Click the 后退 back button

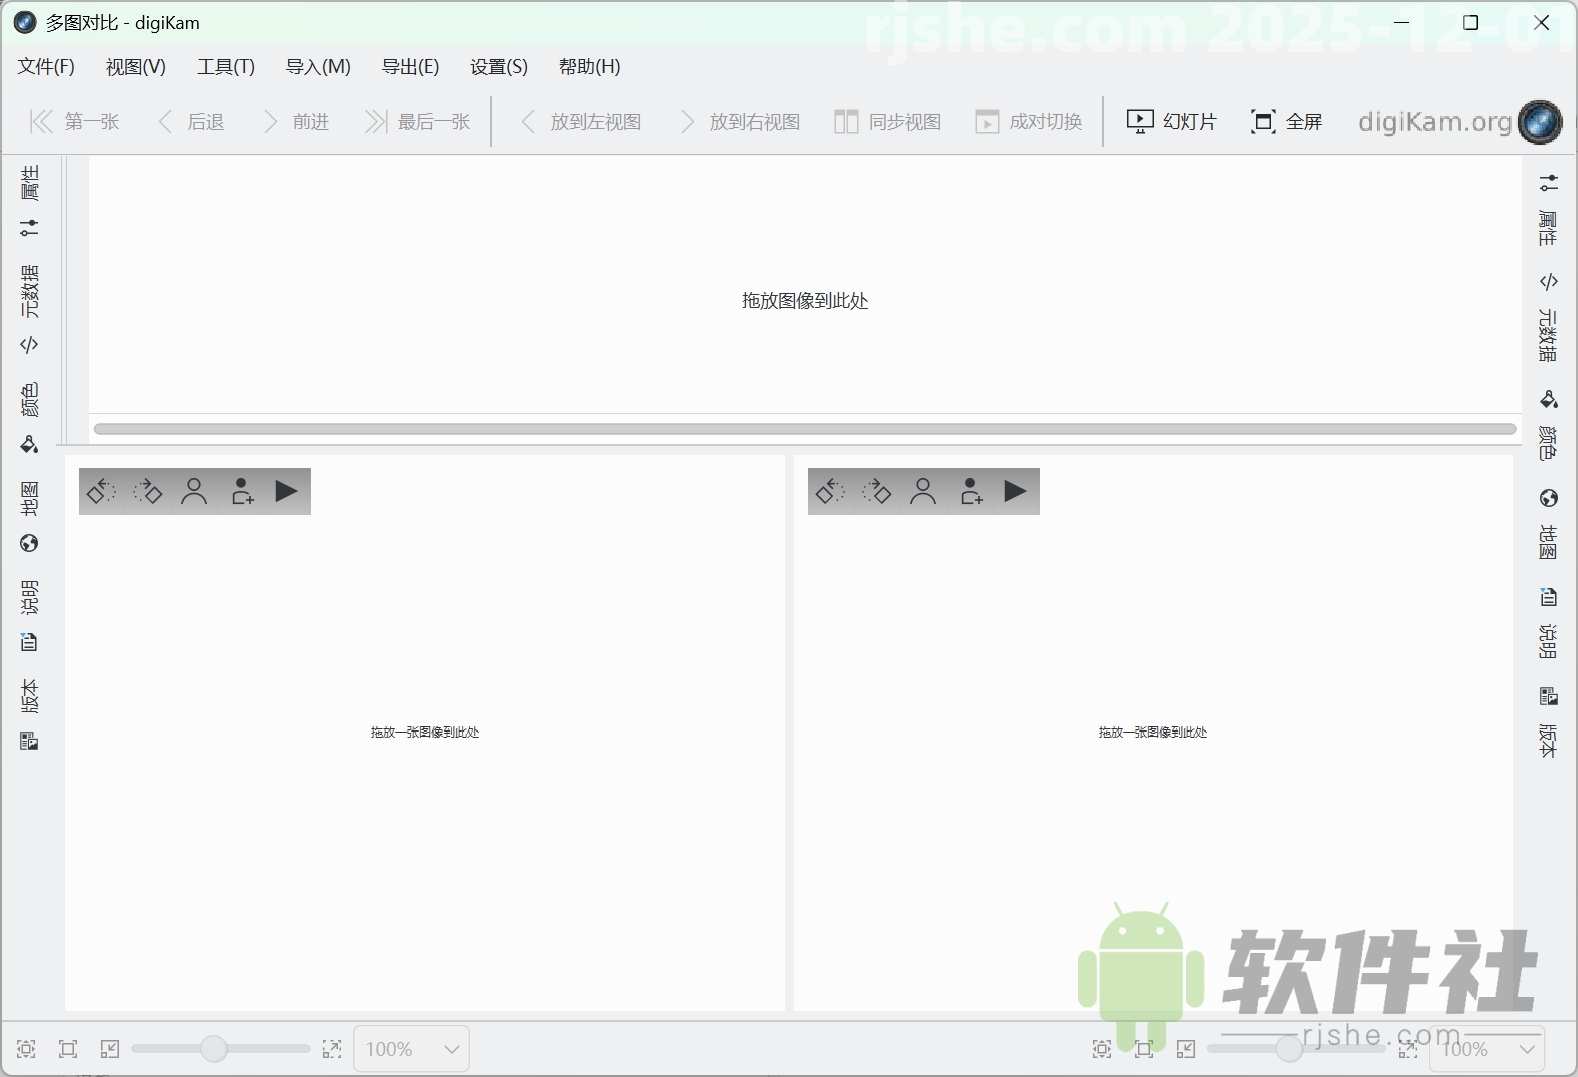click(x=191, y=122)
